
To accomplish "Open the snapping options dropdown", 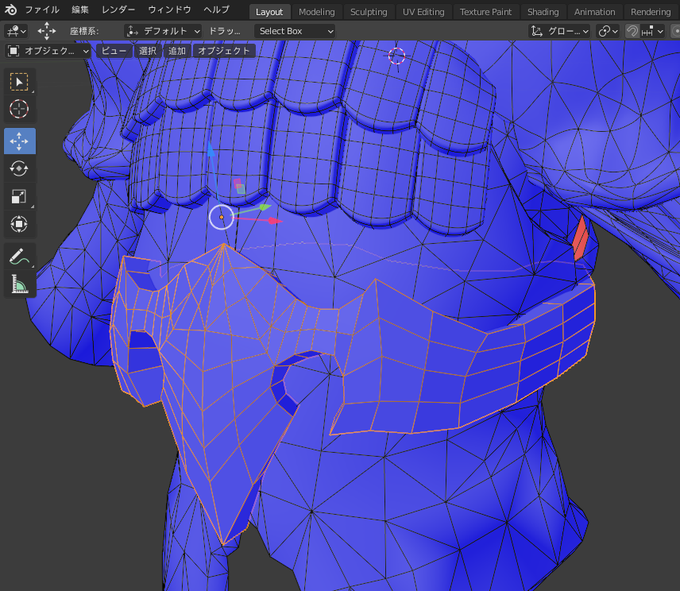I will click(653, 31).
